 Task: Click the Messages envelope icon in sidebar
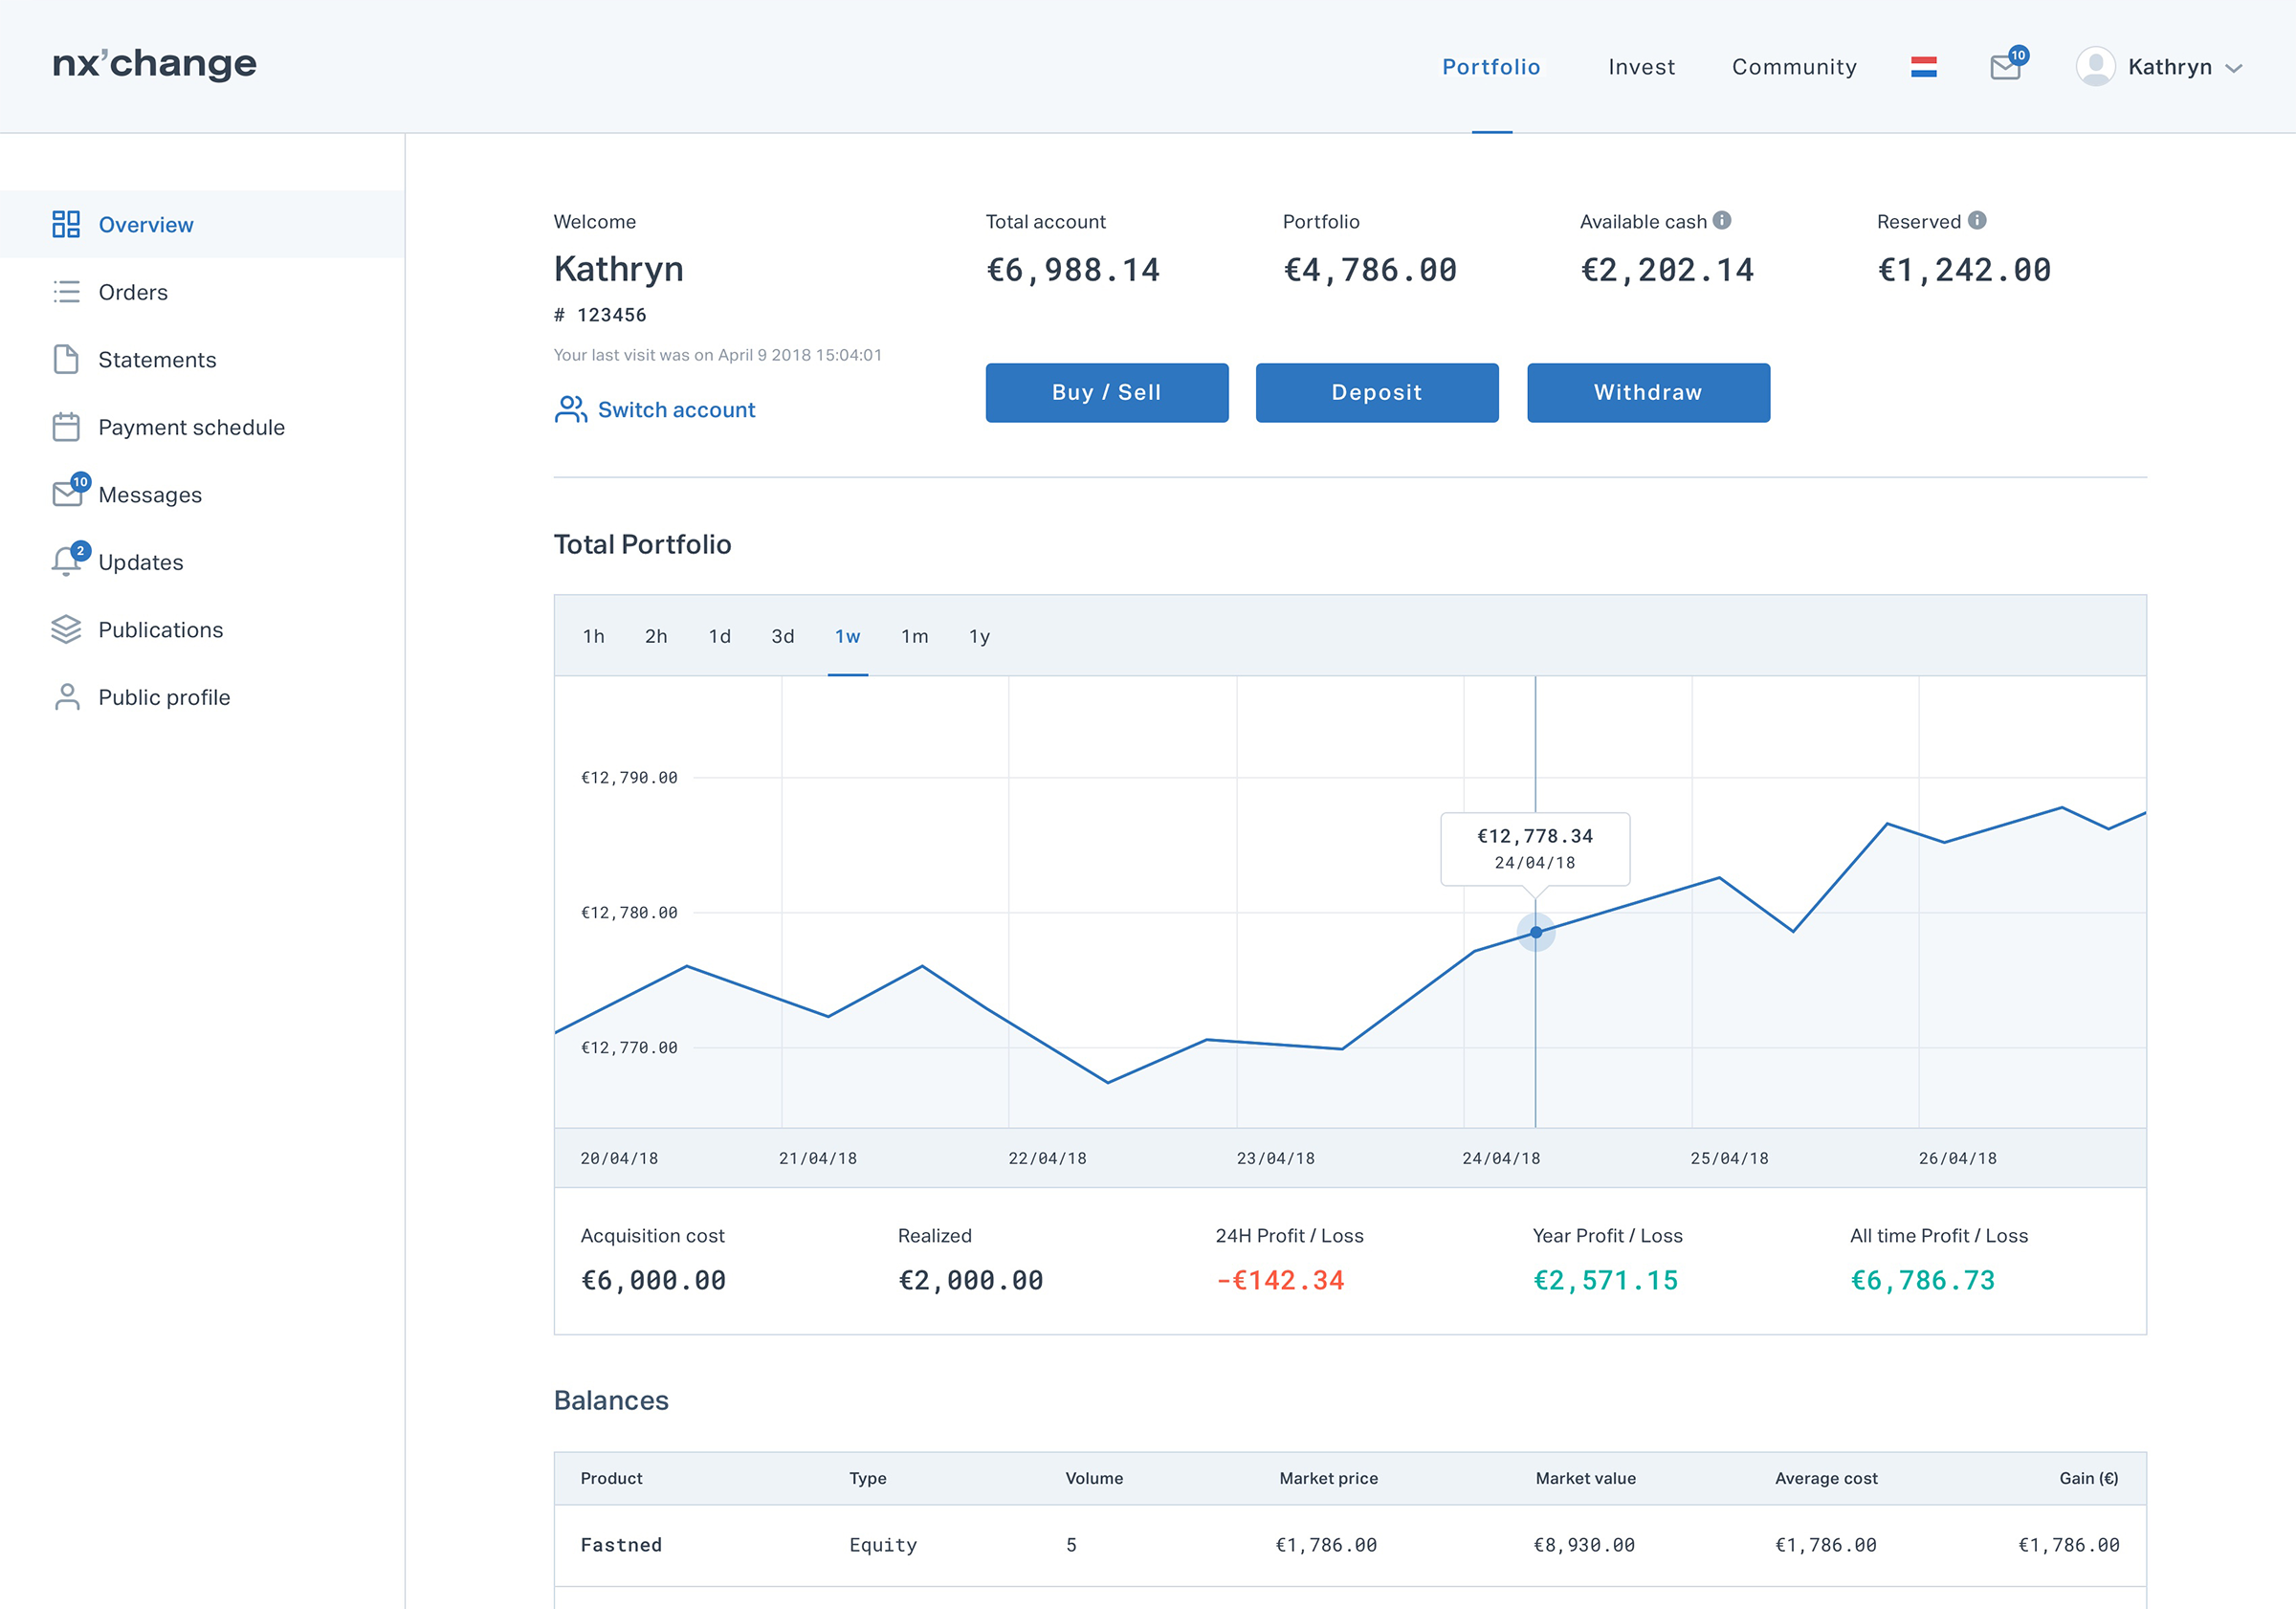67,494
